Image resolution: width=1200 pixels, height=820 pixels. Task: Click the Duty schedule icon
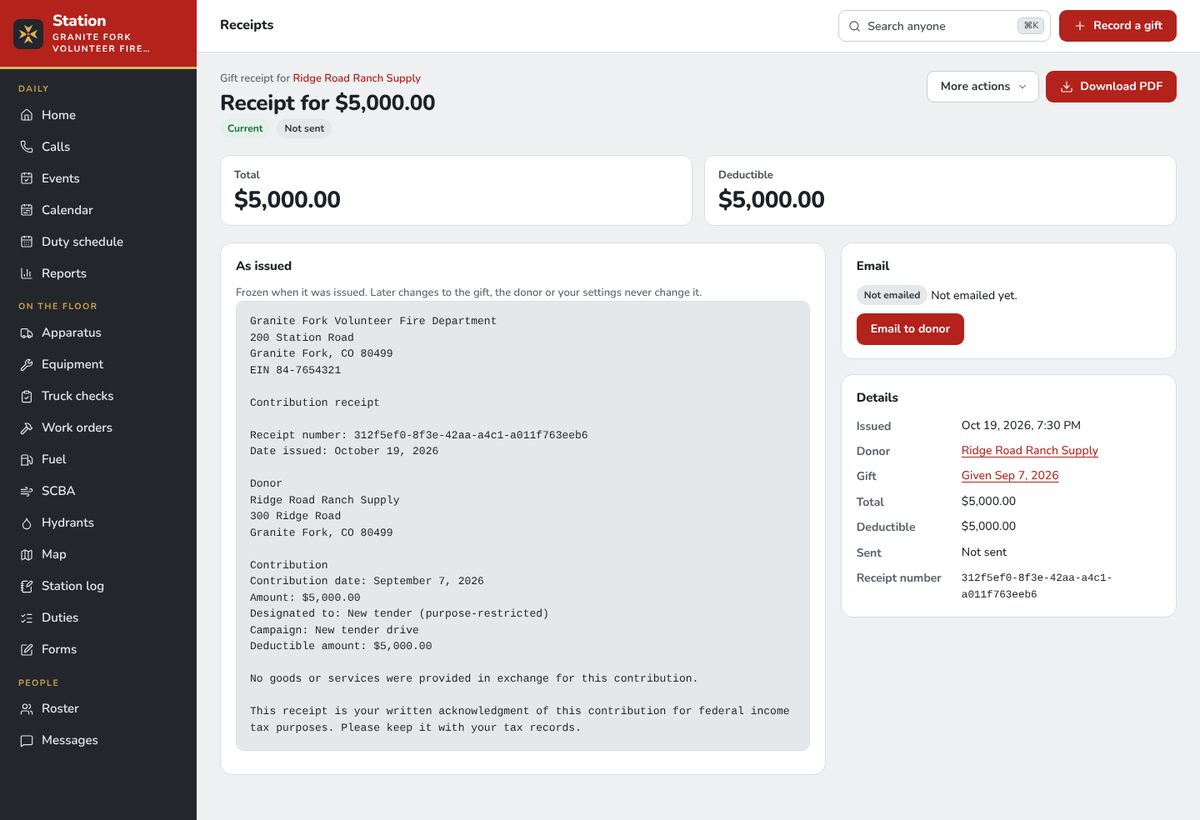pos(27,242)
